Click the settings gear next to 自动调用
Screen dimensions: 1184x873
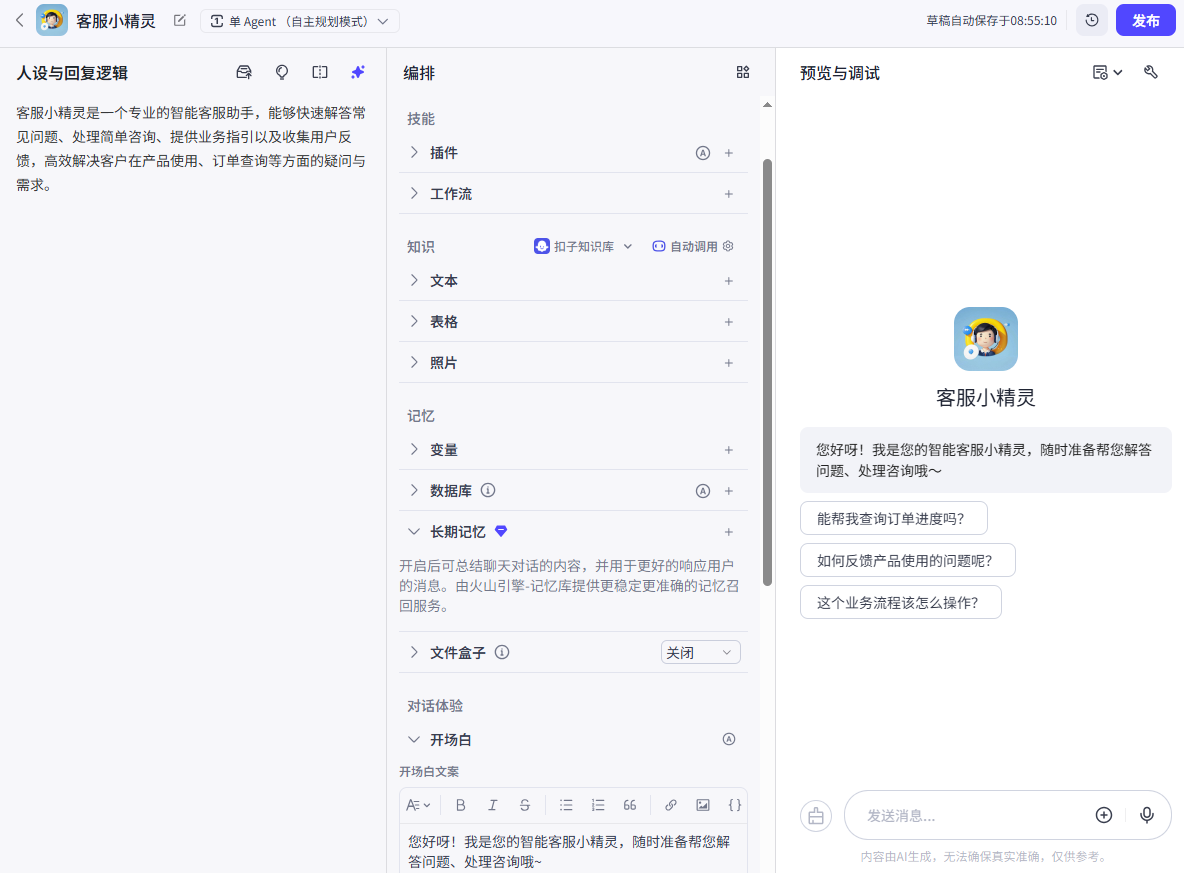[x=727, y=245]
